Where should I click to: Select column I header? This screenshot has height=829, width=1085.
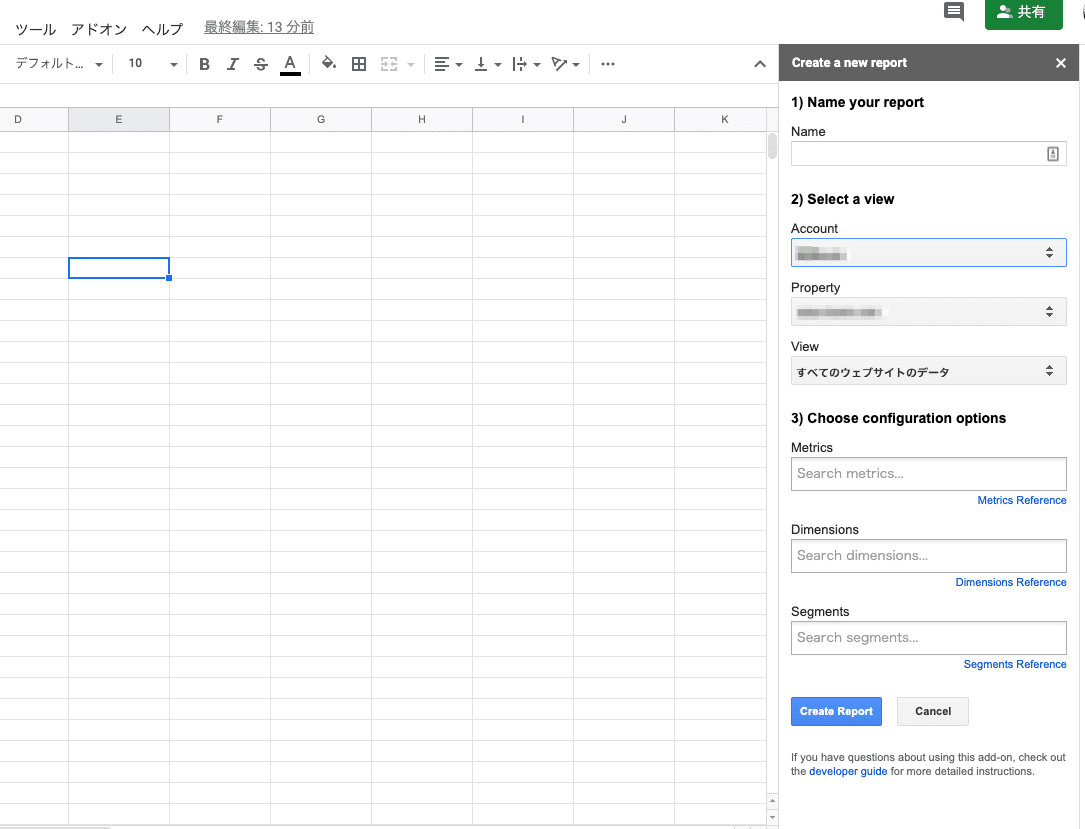point(523,120)
